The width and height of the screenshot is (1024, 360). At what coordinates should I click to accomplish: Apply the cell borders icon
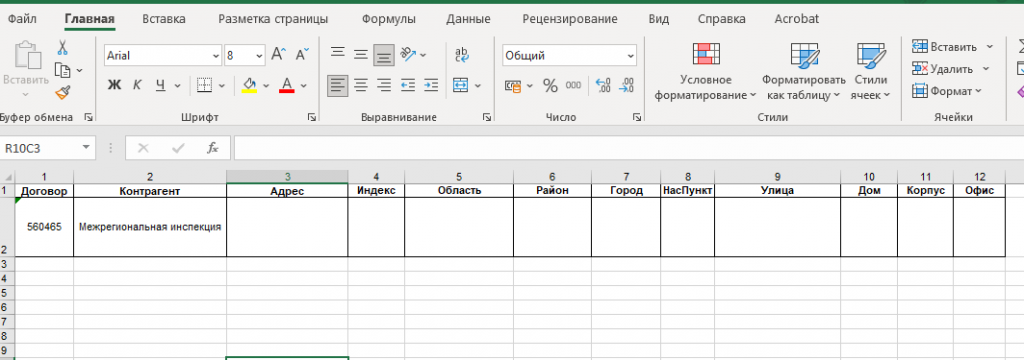(x=205, y=85)
